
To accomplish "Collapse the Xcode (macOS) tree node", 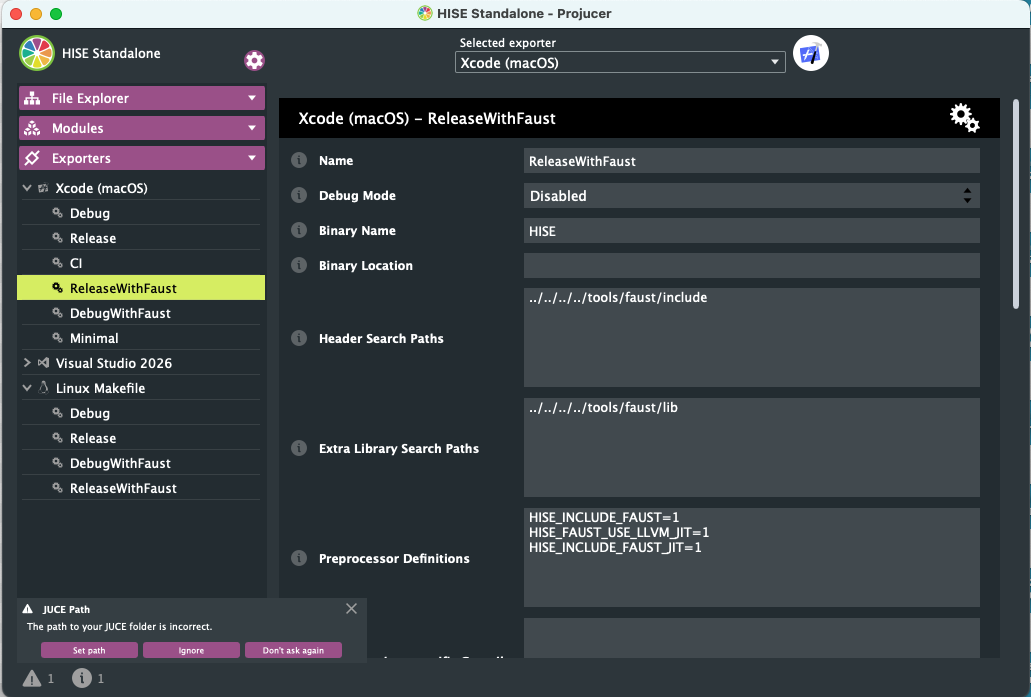I will (x=27, y=188).
